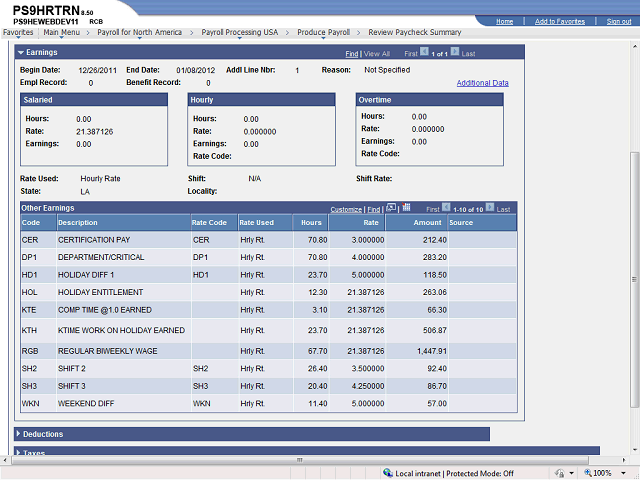Click Last link in Earnings header
Screen dimensions: 640x480
tap(468, 53)
